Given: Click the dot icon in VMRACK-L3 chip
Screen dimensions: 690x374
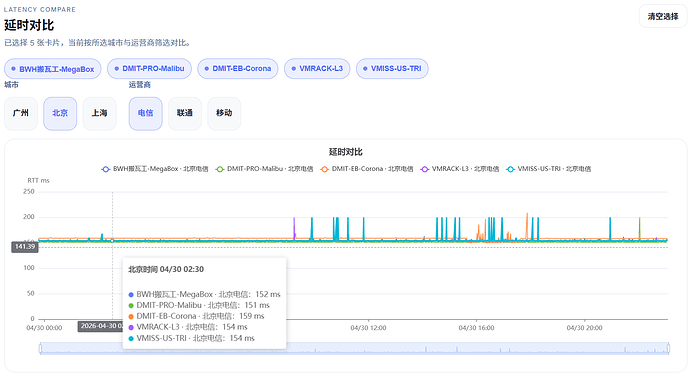Looking at the screenshot, I should [x=294, y=69].
